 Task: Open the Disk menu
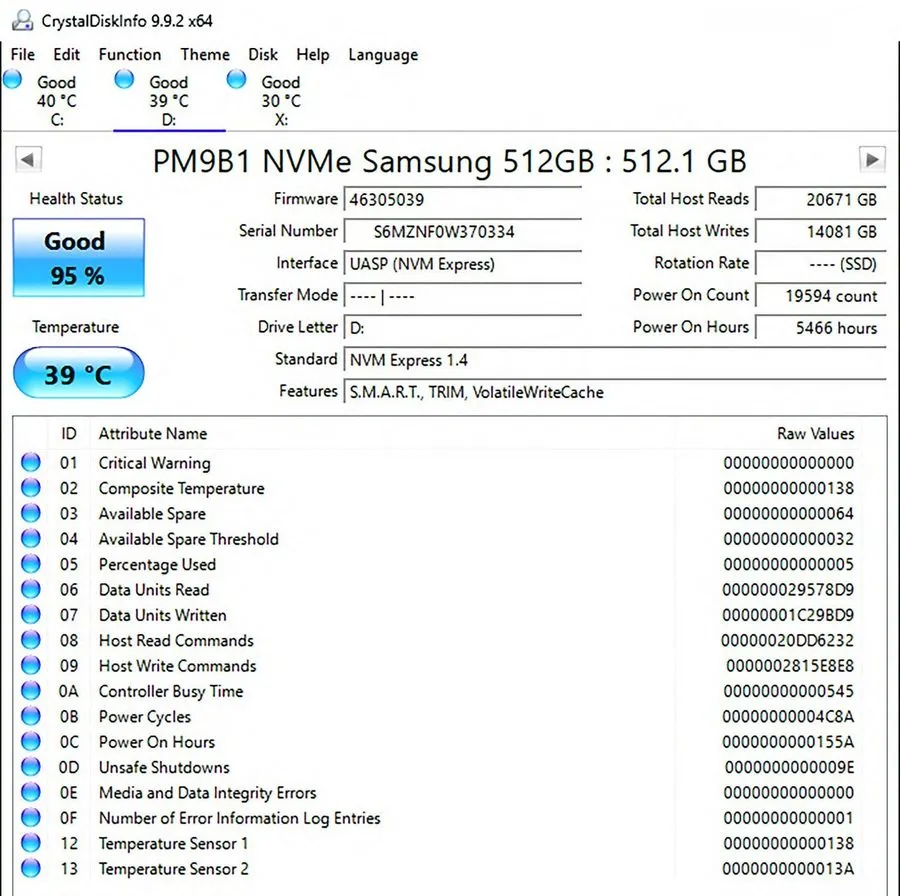click(263, 55)
